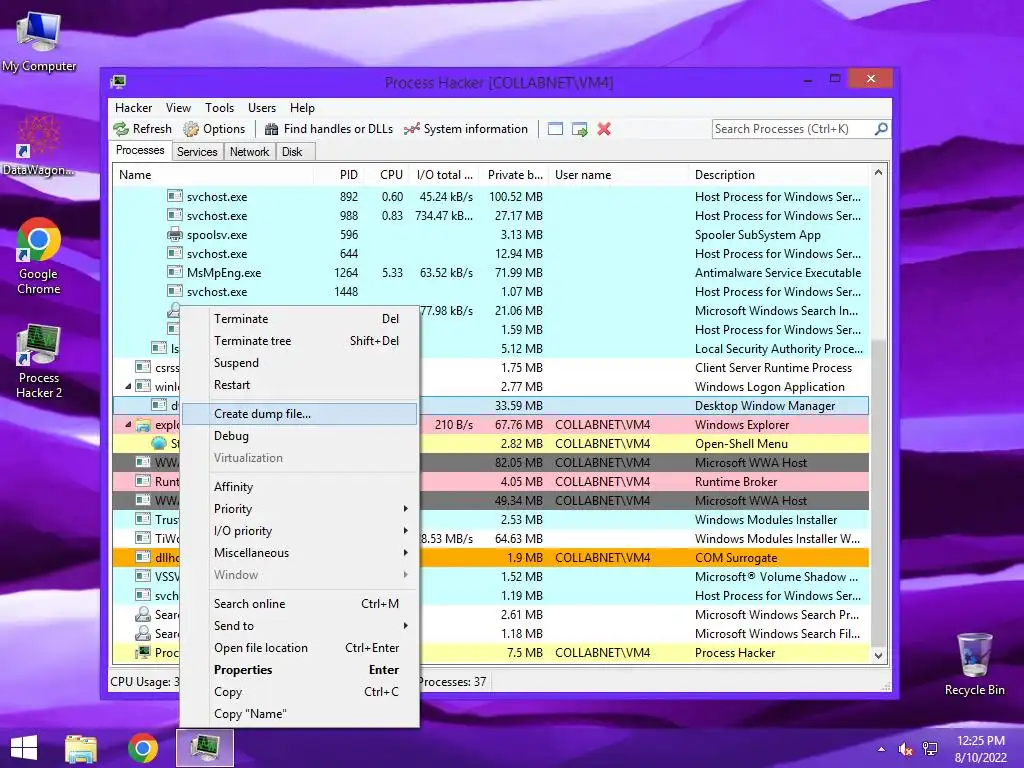The height and width of the screenshot is (768, 1024).
Task: Sort by the CPU column header
Action: 385,175
